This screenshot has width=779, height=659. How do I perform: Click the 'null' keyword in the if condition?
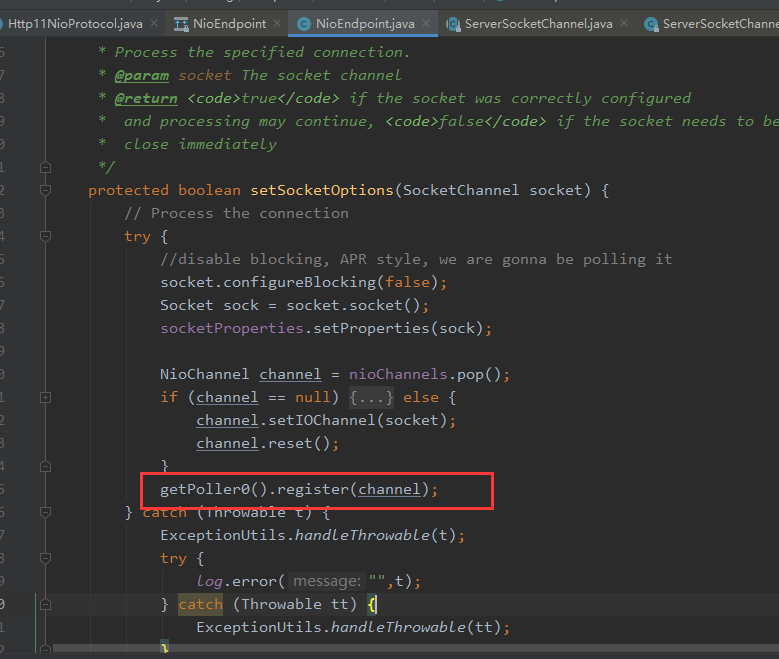click(312, 398)
